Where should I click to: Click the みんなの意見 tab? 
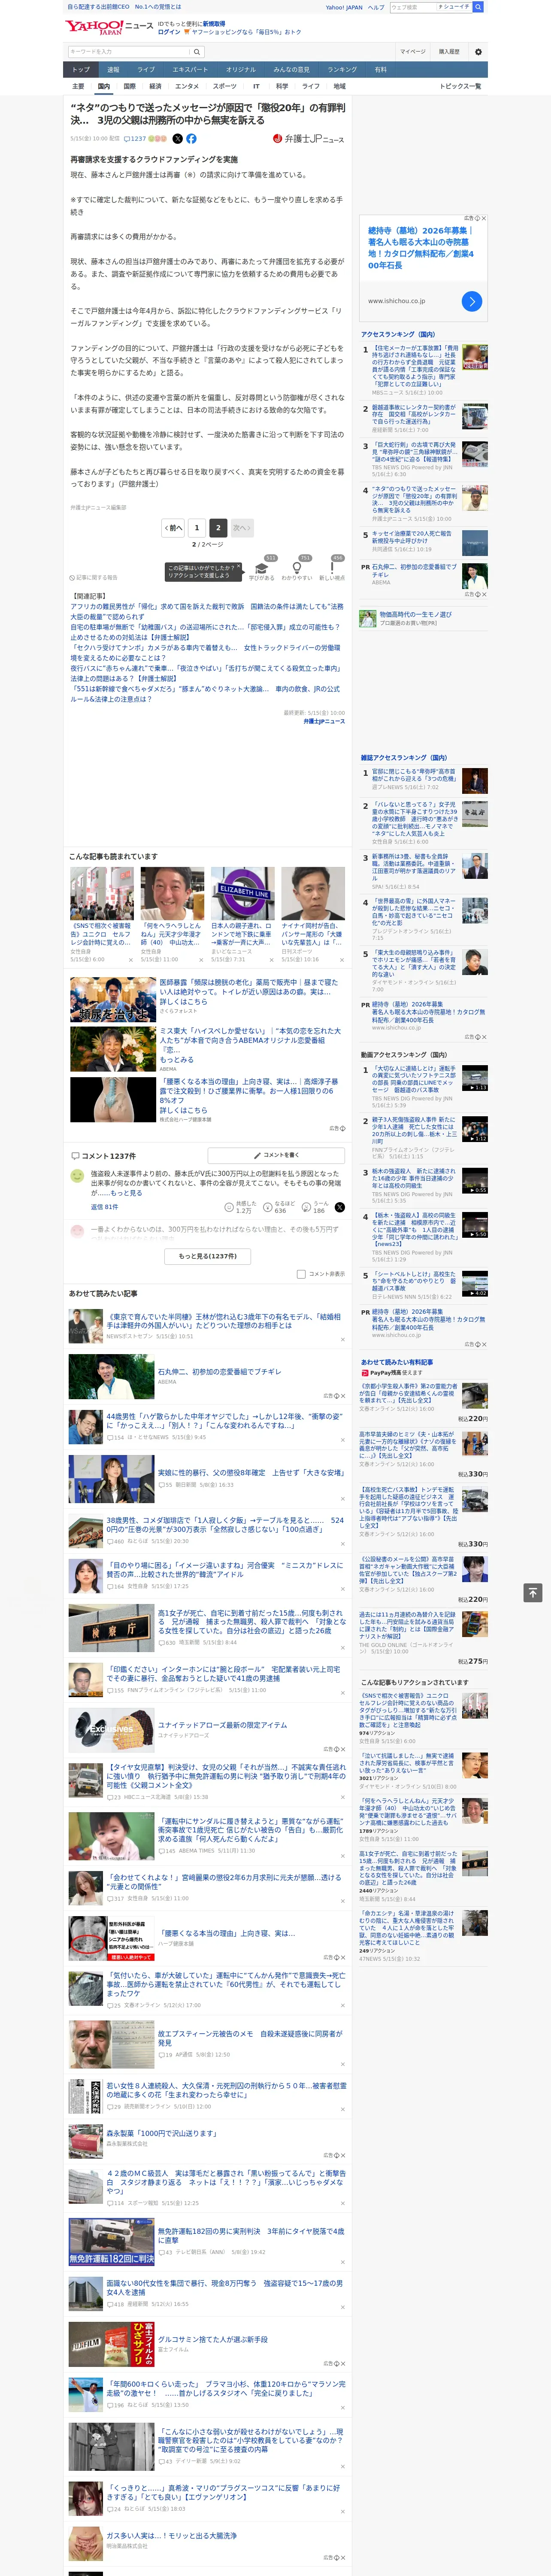(291, 70)
